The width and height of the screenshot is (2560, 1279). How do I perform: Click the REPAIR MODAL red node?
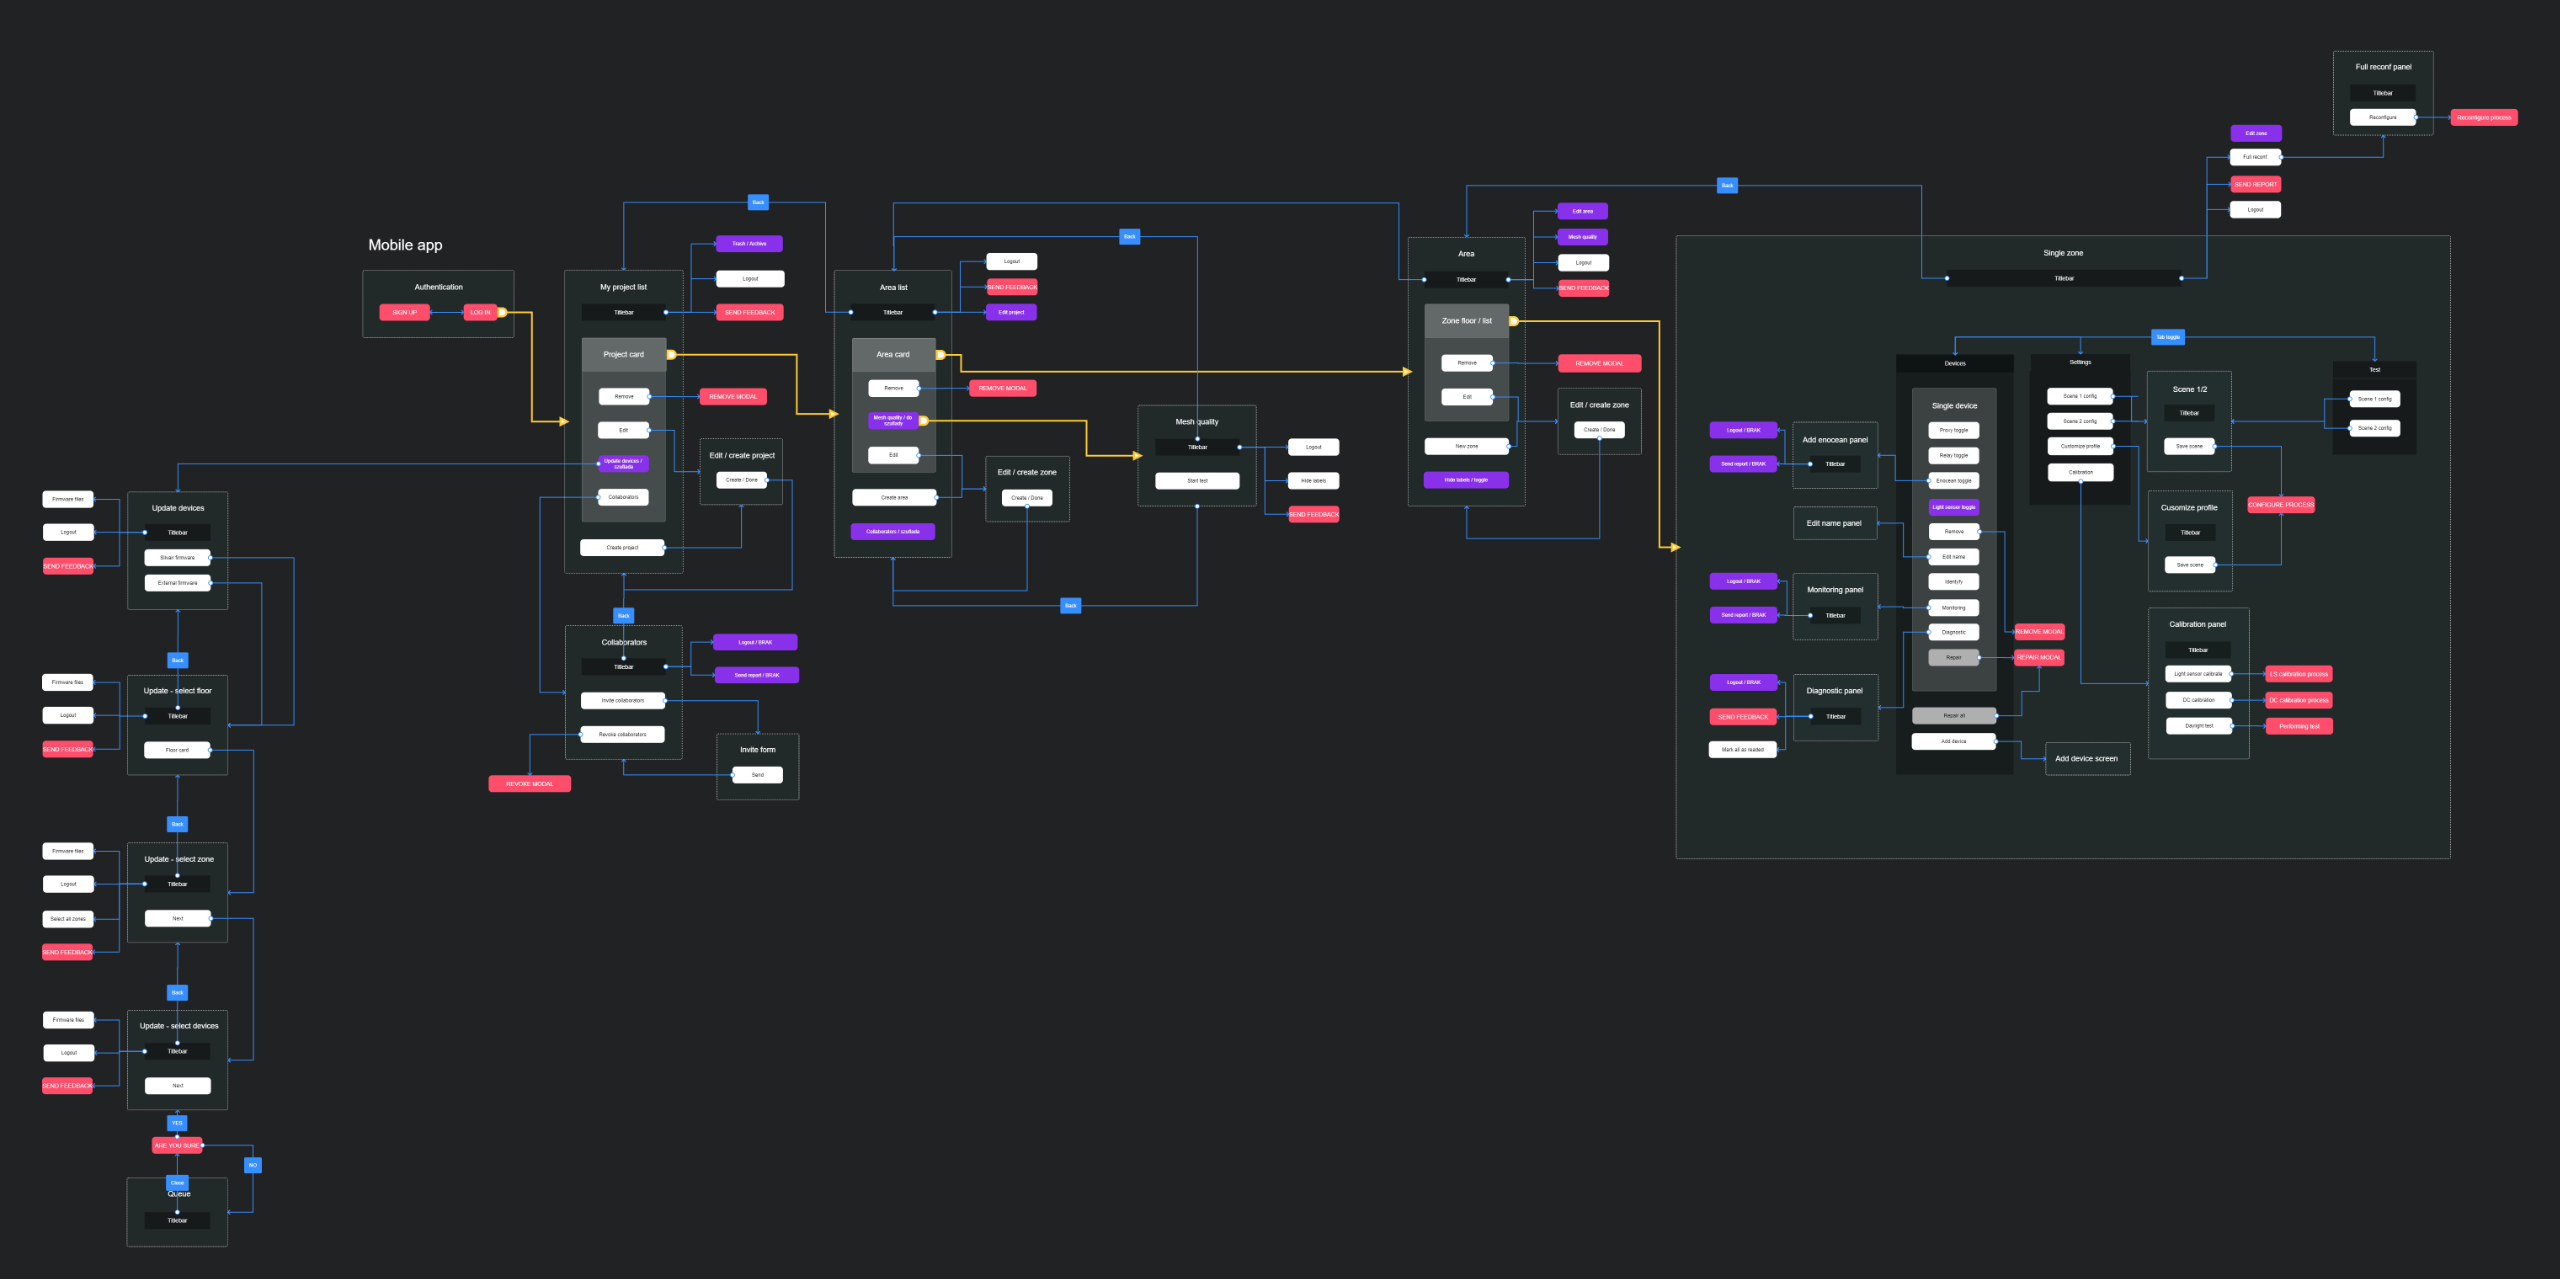point(2039,657)
